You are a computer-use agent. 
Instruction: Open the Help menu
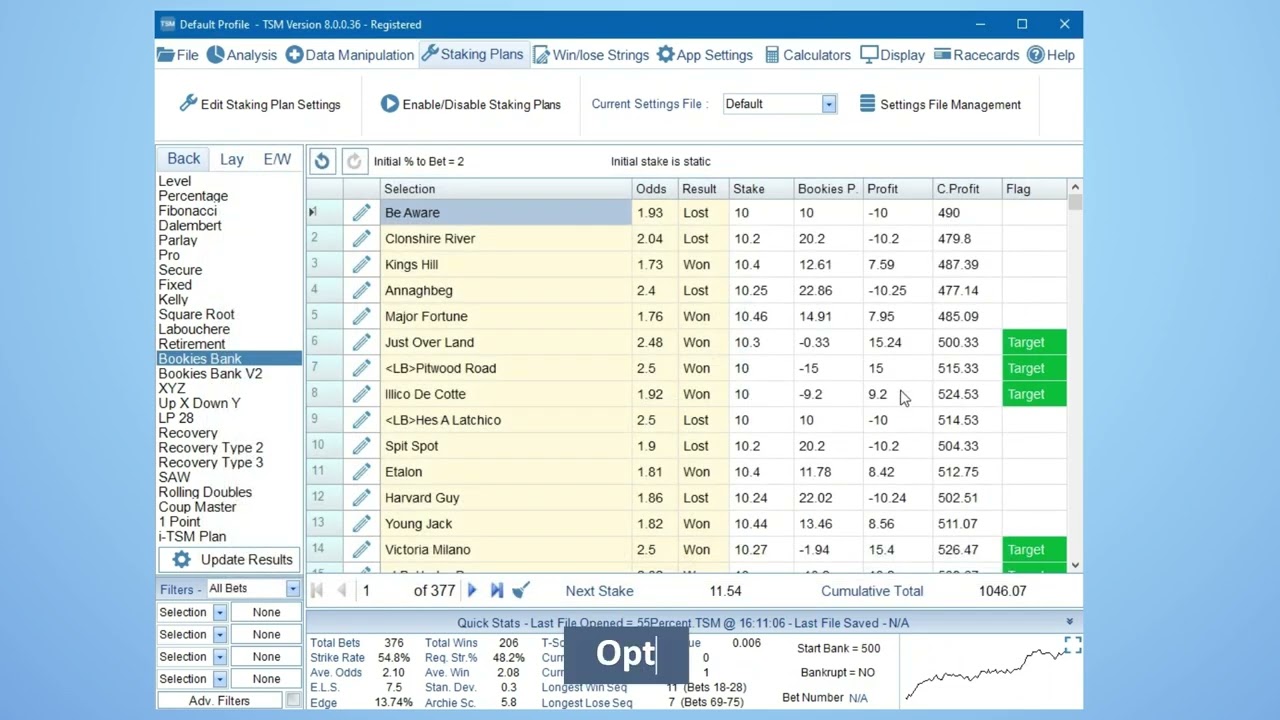pos(1051,55)
